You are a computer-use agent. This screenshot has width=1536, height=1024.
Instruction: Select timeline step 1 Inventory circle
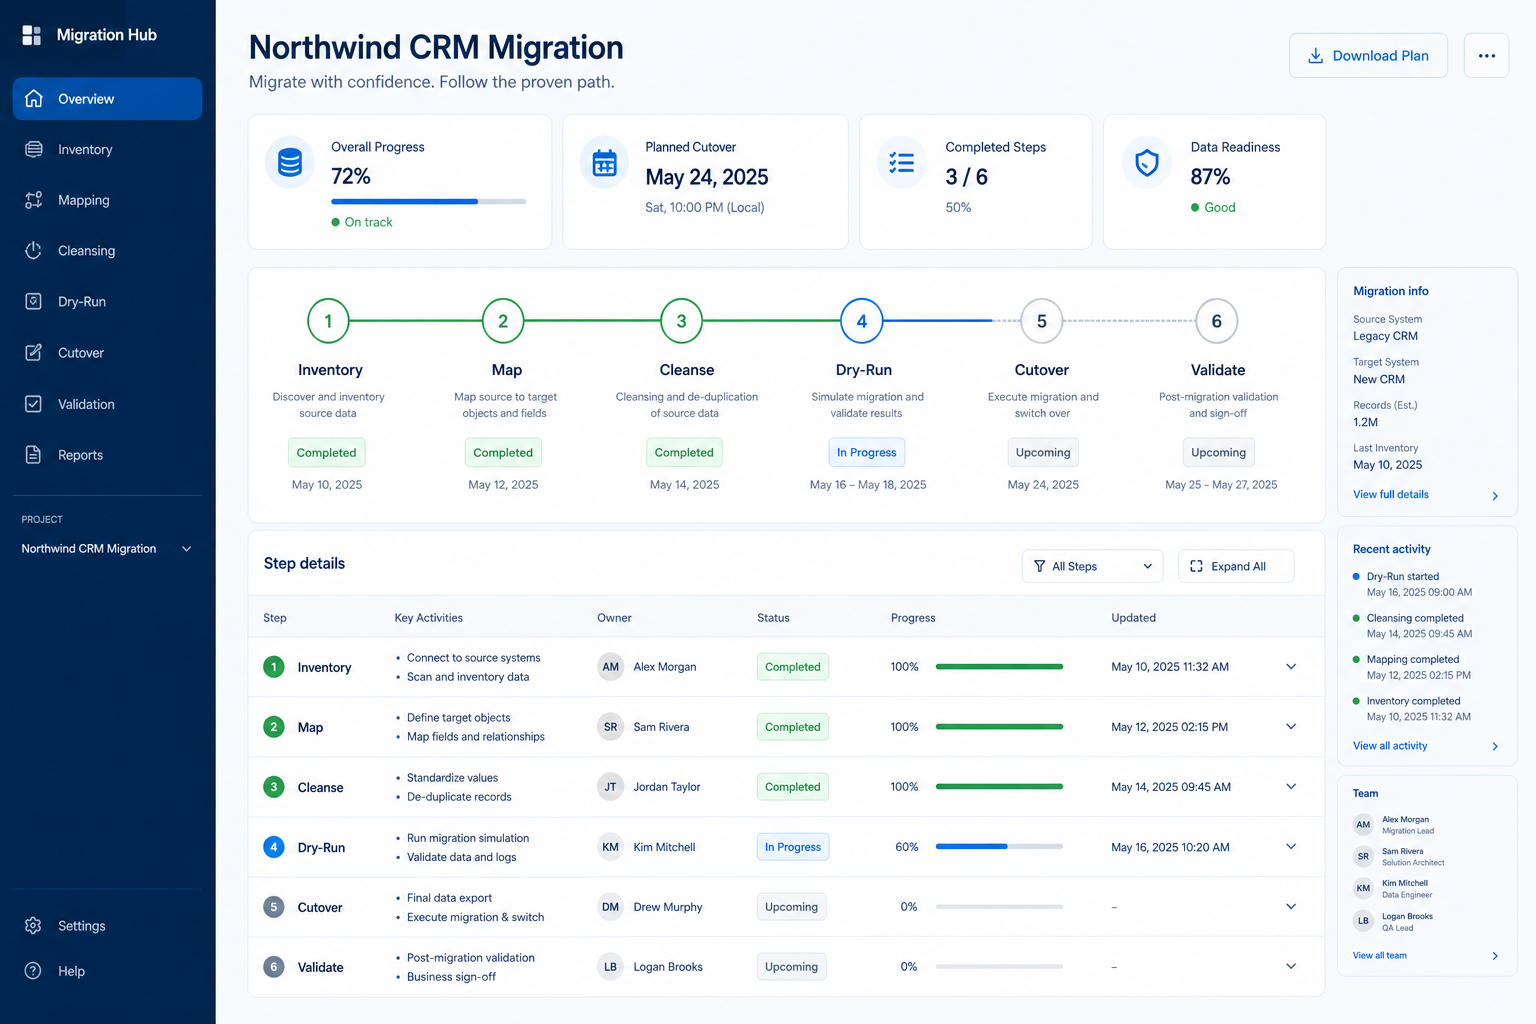tap(328, 321)
